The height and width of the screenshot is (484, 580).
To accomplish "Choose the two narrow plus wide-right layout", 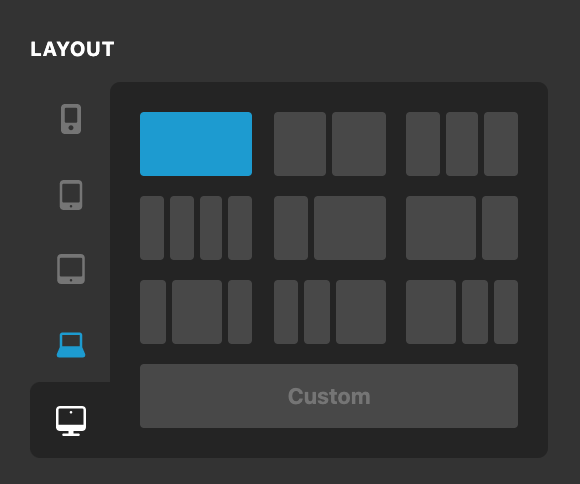I will 330,312.
